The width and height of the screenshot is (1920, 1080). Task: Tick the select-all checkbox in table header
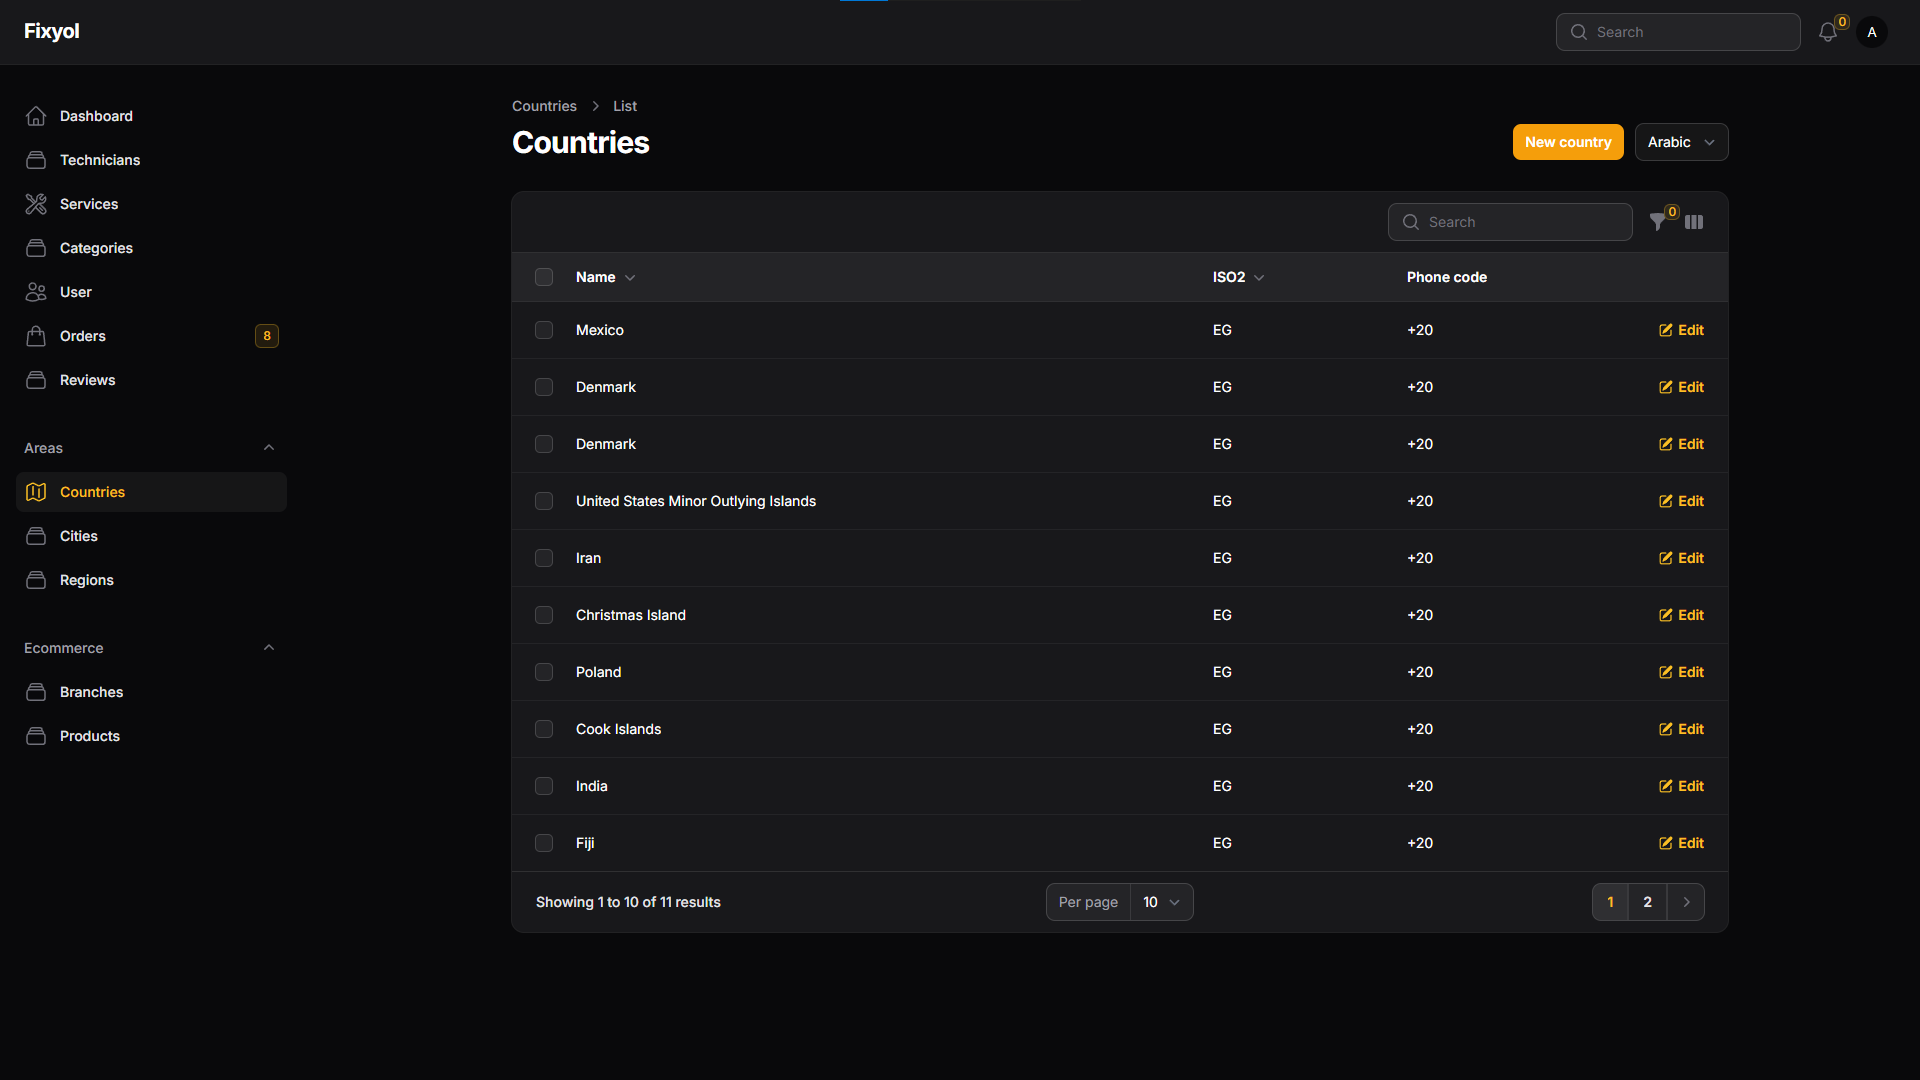pos(544,277)
